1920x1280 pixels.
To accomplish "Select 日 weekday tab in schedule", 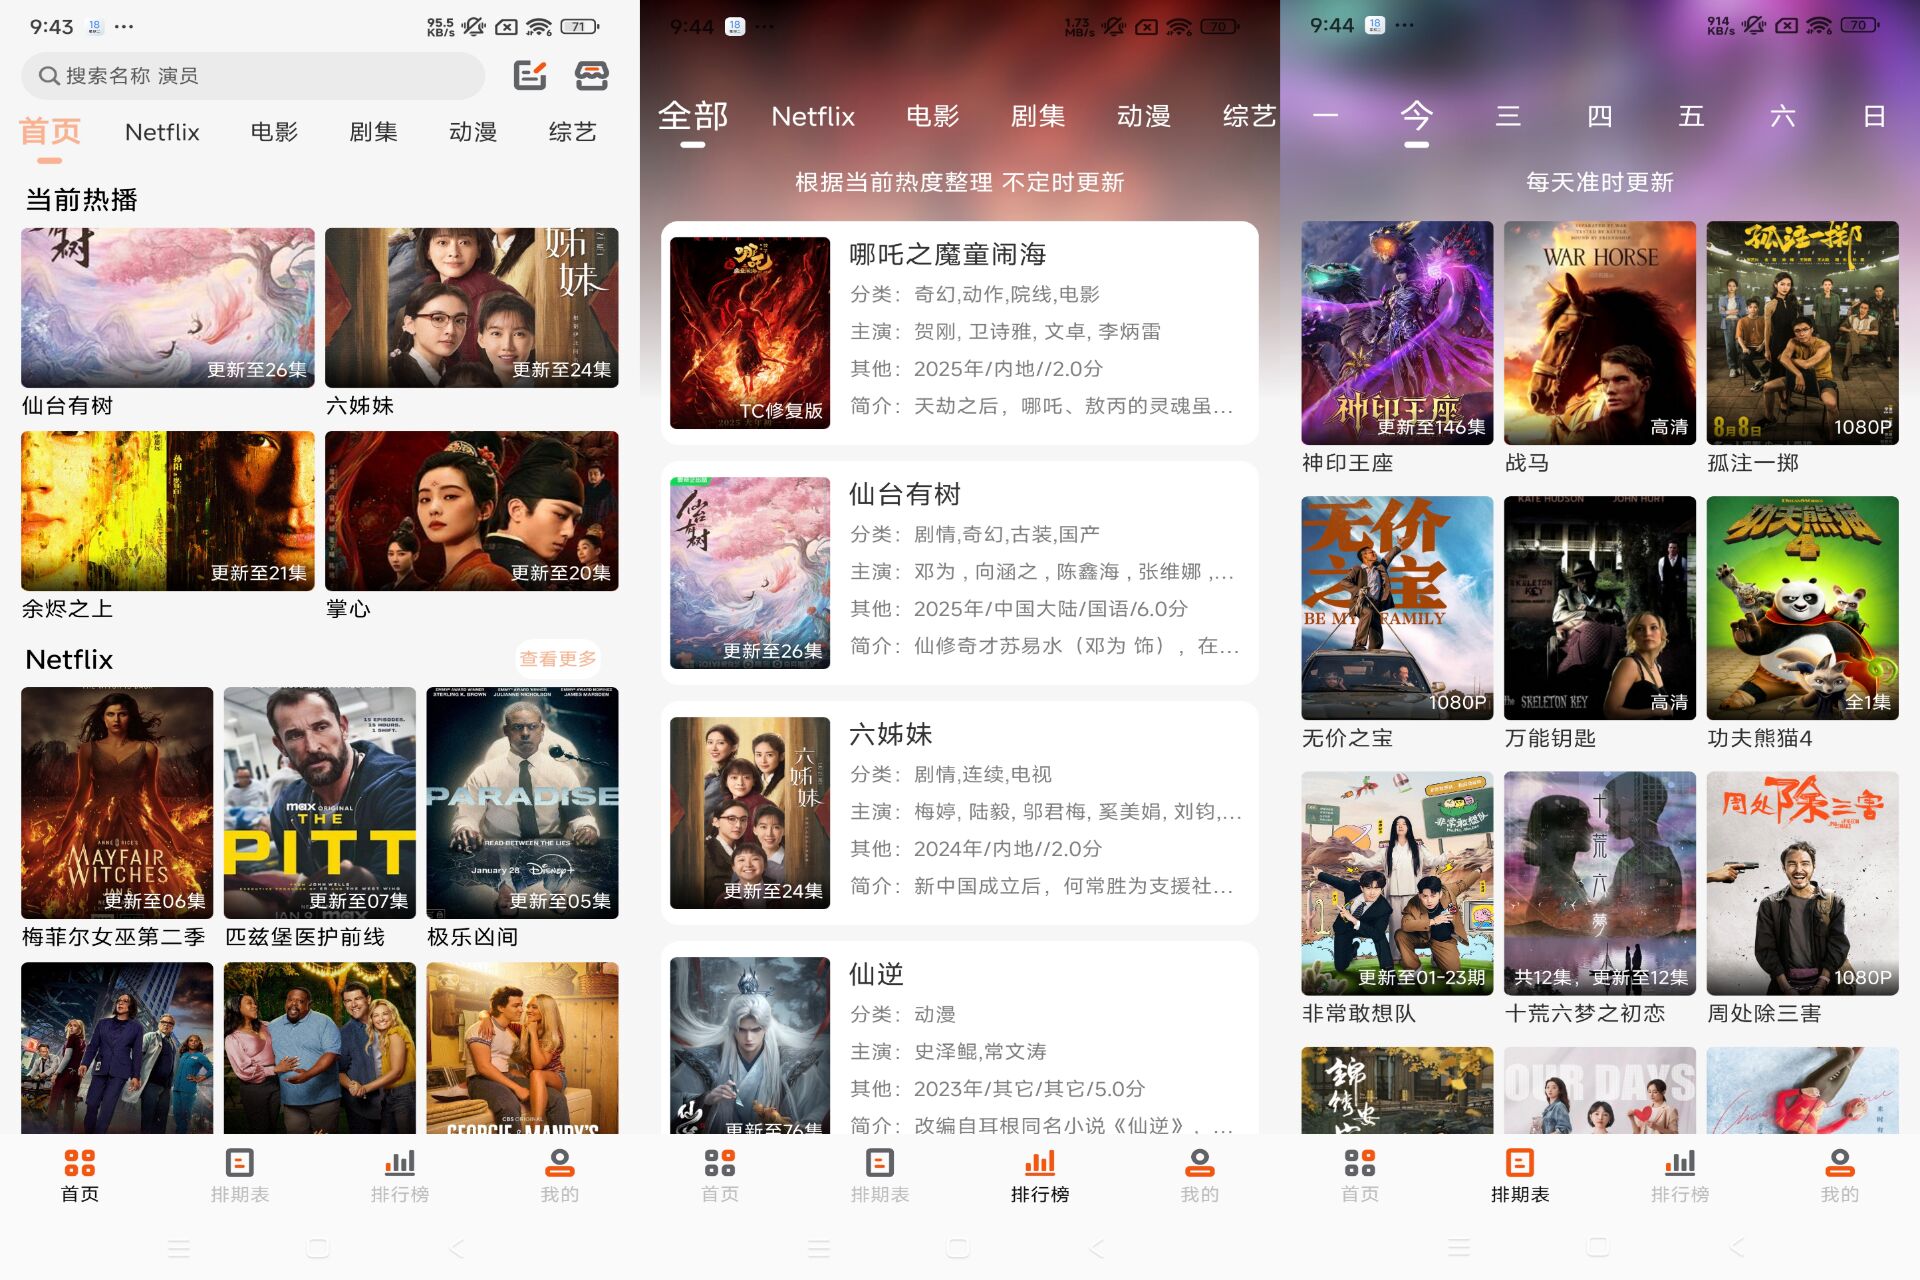I will pyautogui.click(x=1874, y=117).
